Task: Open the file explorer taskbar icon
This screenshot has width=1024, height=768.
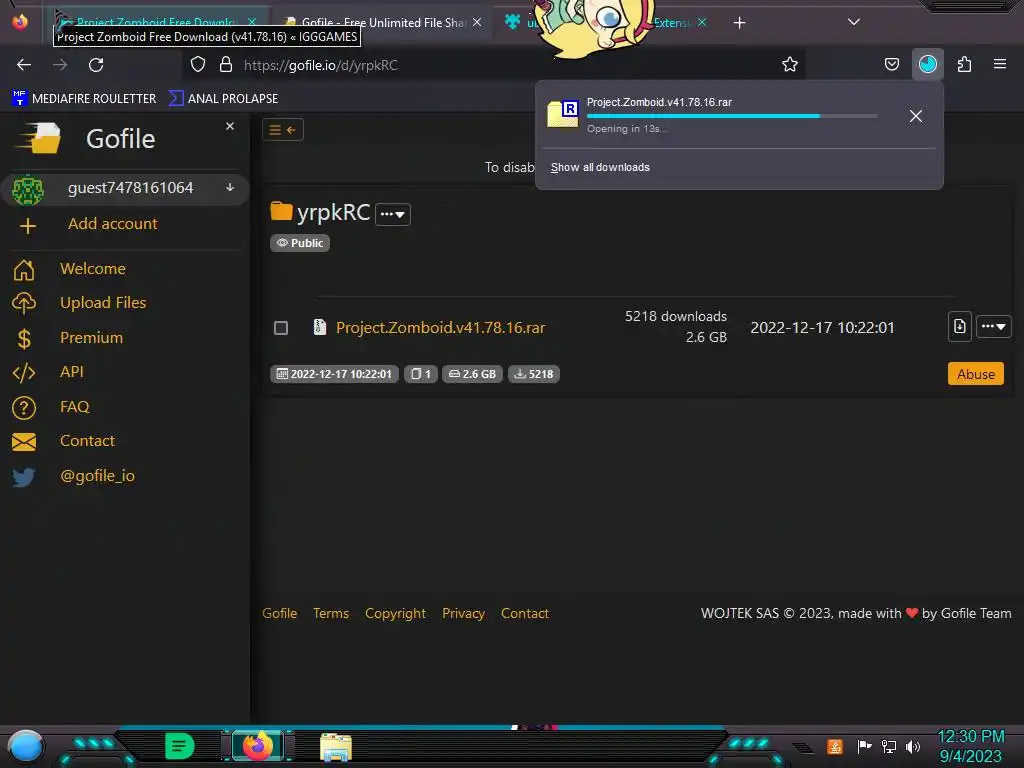Action: pos(336,746)
